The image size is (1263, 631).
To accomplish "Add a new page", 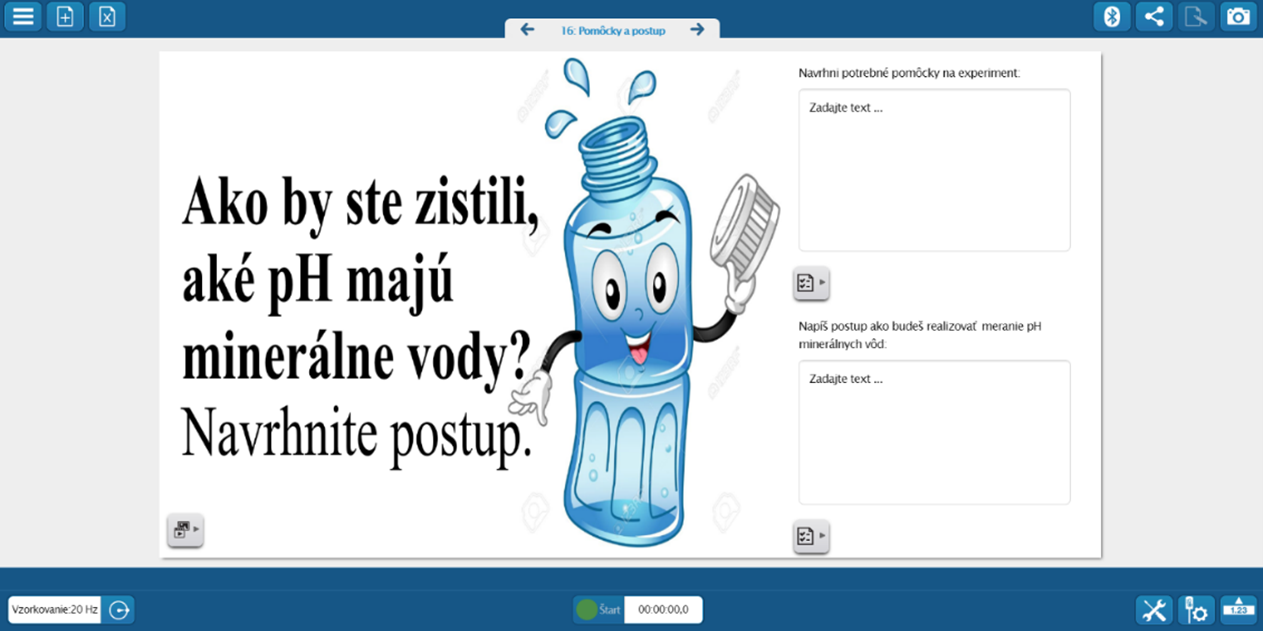I will pyautogui.click(x=65, y=17).
